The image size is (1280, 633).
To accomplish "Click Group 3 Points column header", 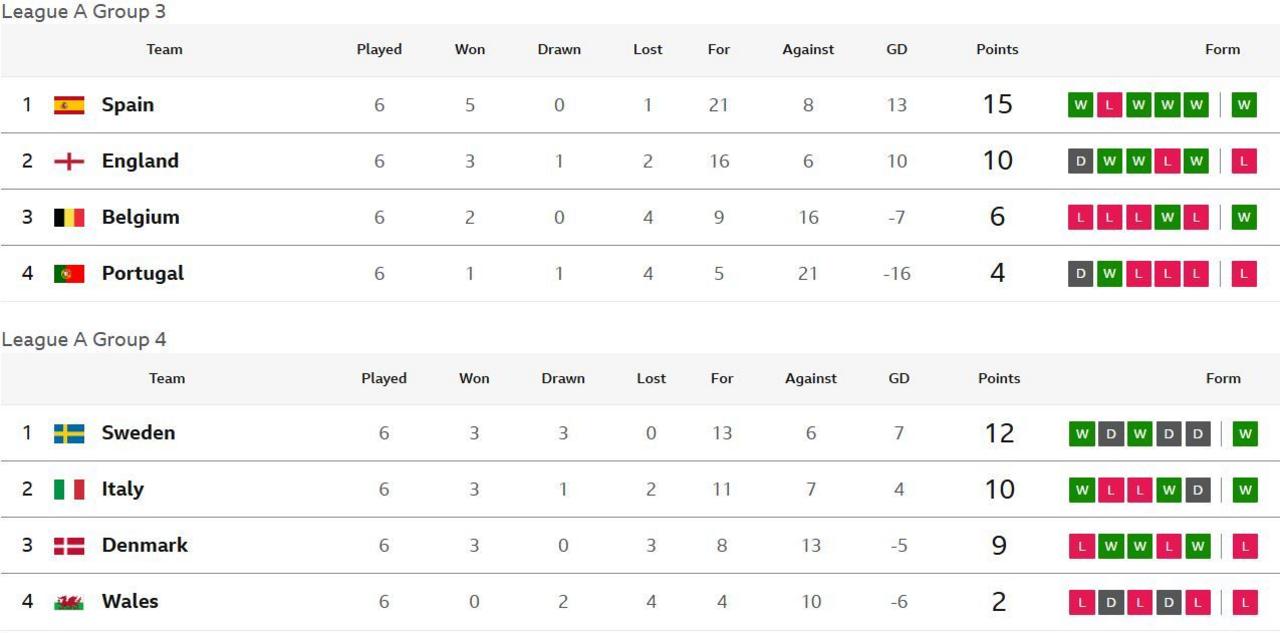I will click(x=997, y=49).
